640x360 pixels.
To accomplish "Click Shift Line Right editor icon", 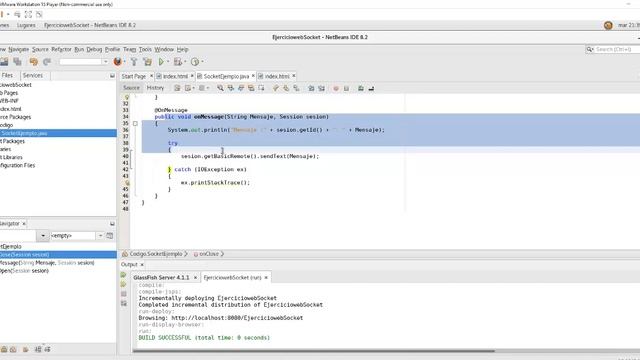I will (x=321, y=88).
